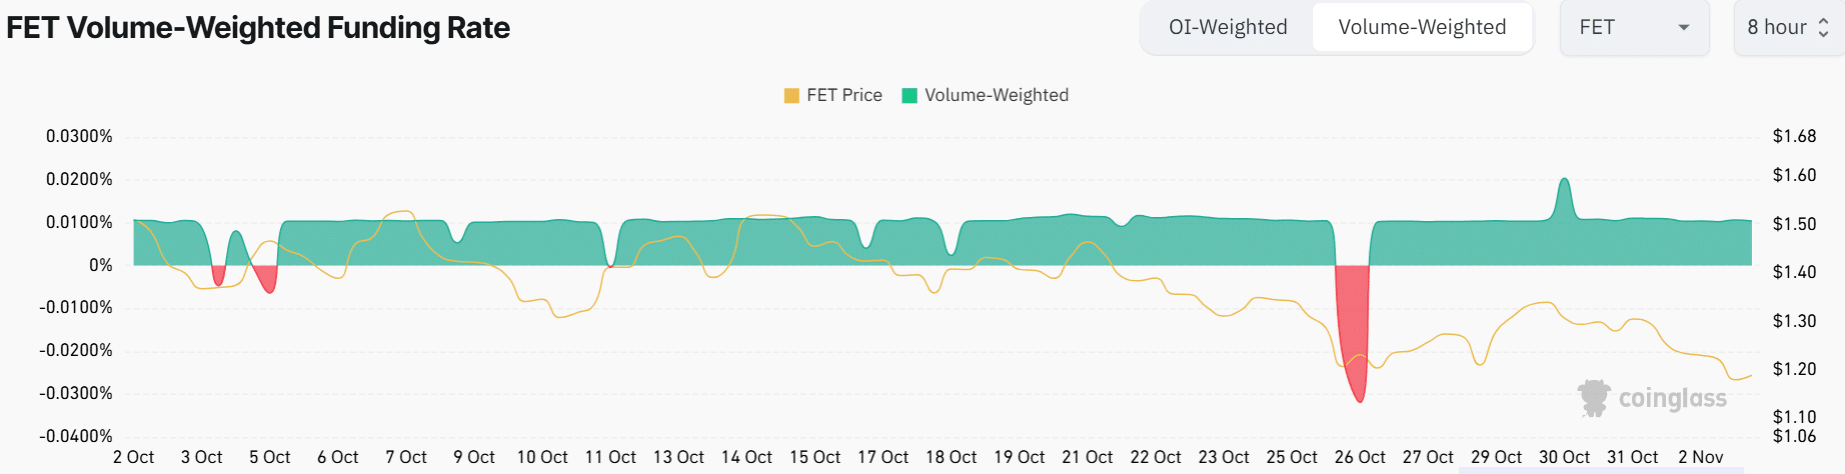Toggle the FET Price legend label
Viewport: 1845px width, 474px height.
click(844, 96)
